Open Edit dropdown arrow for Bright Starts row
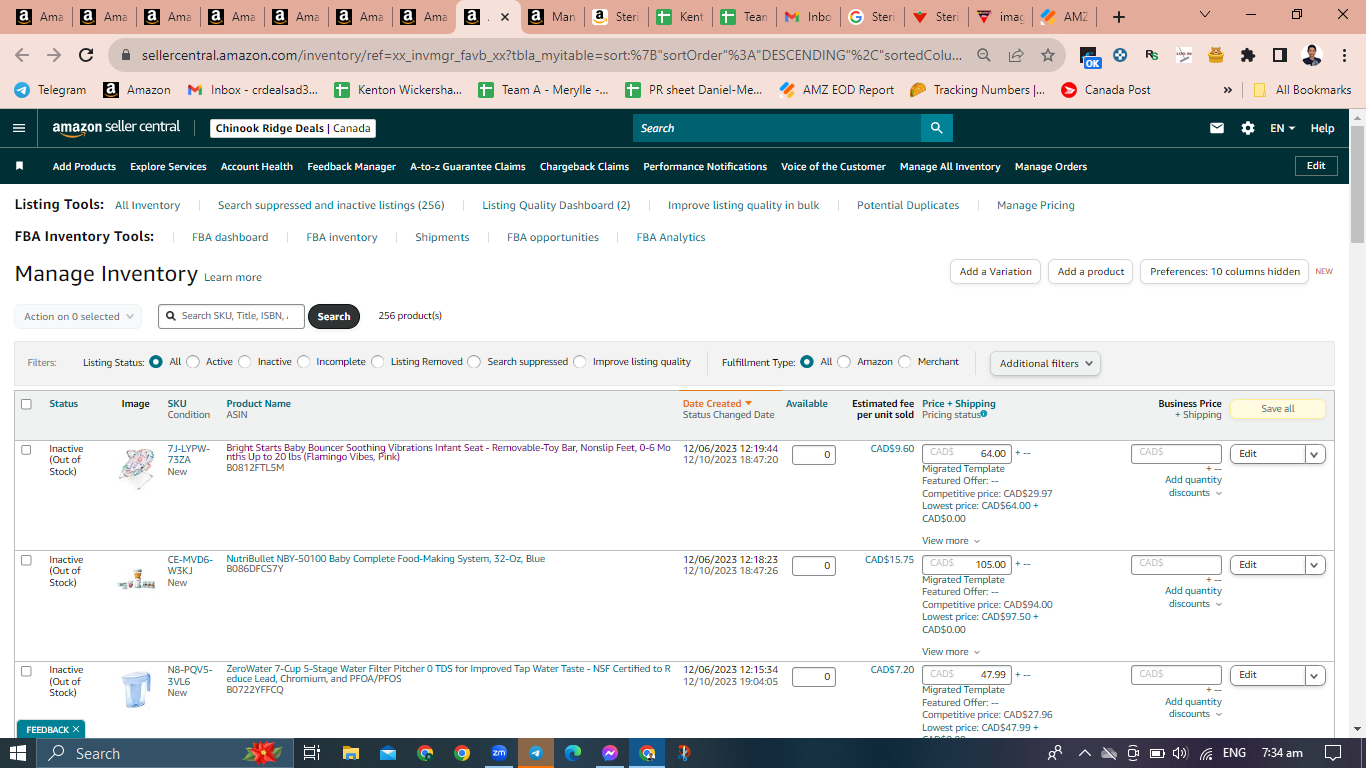The height and width of the screenshot is (768, 1366). [1315, 454]
